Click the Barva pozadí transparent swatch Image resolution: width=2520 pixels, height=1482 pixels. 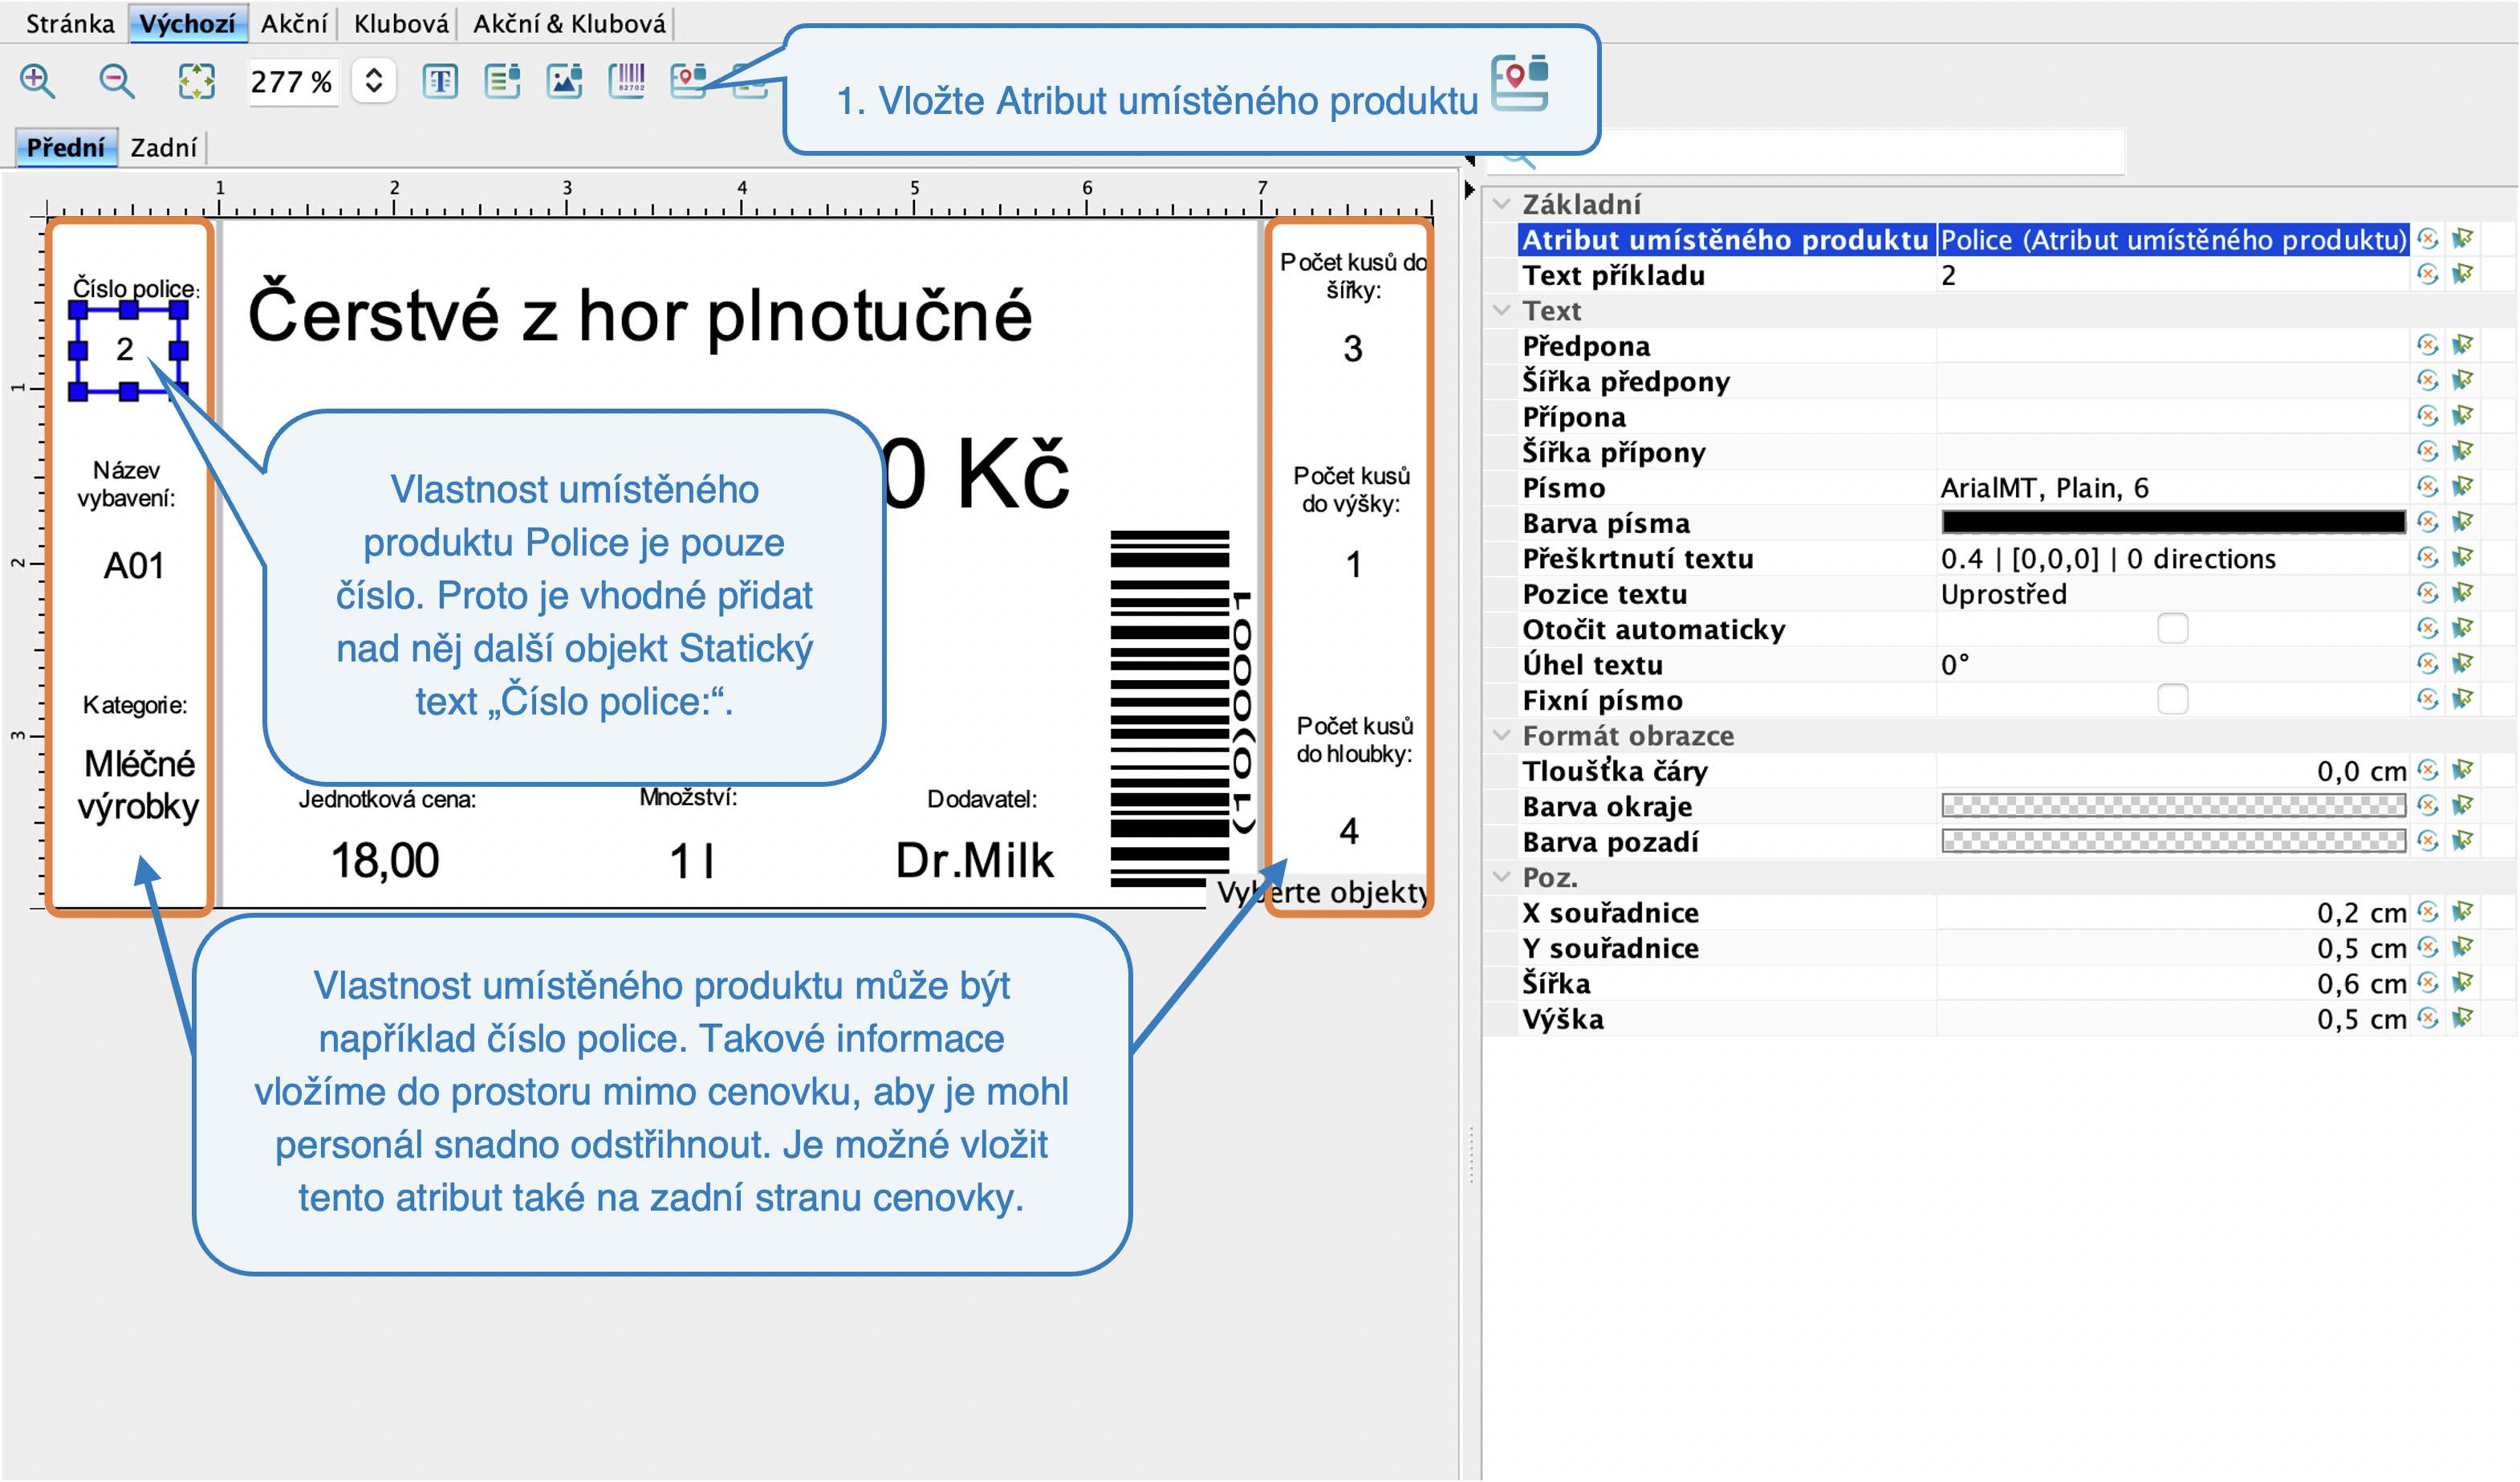tap(2172, 841)
